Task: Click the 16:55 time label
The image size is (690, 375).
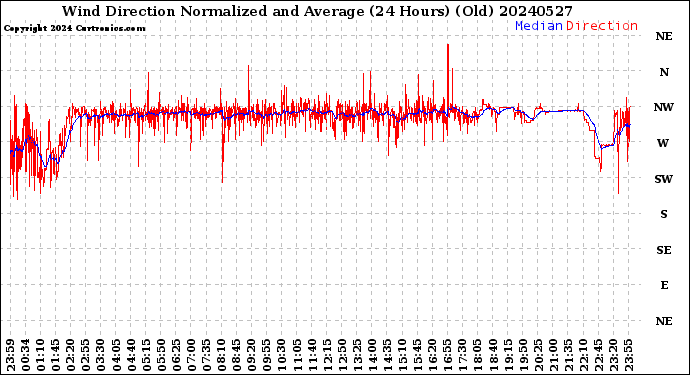Action: click(447, 355)
